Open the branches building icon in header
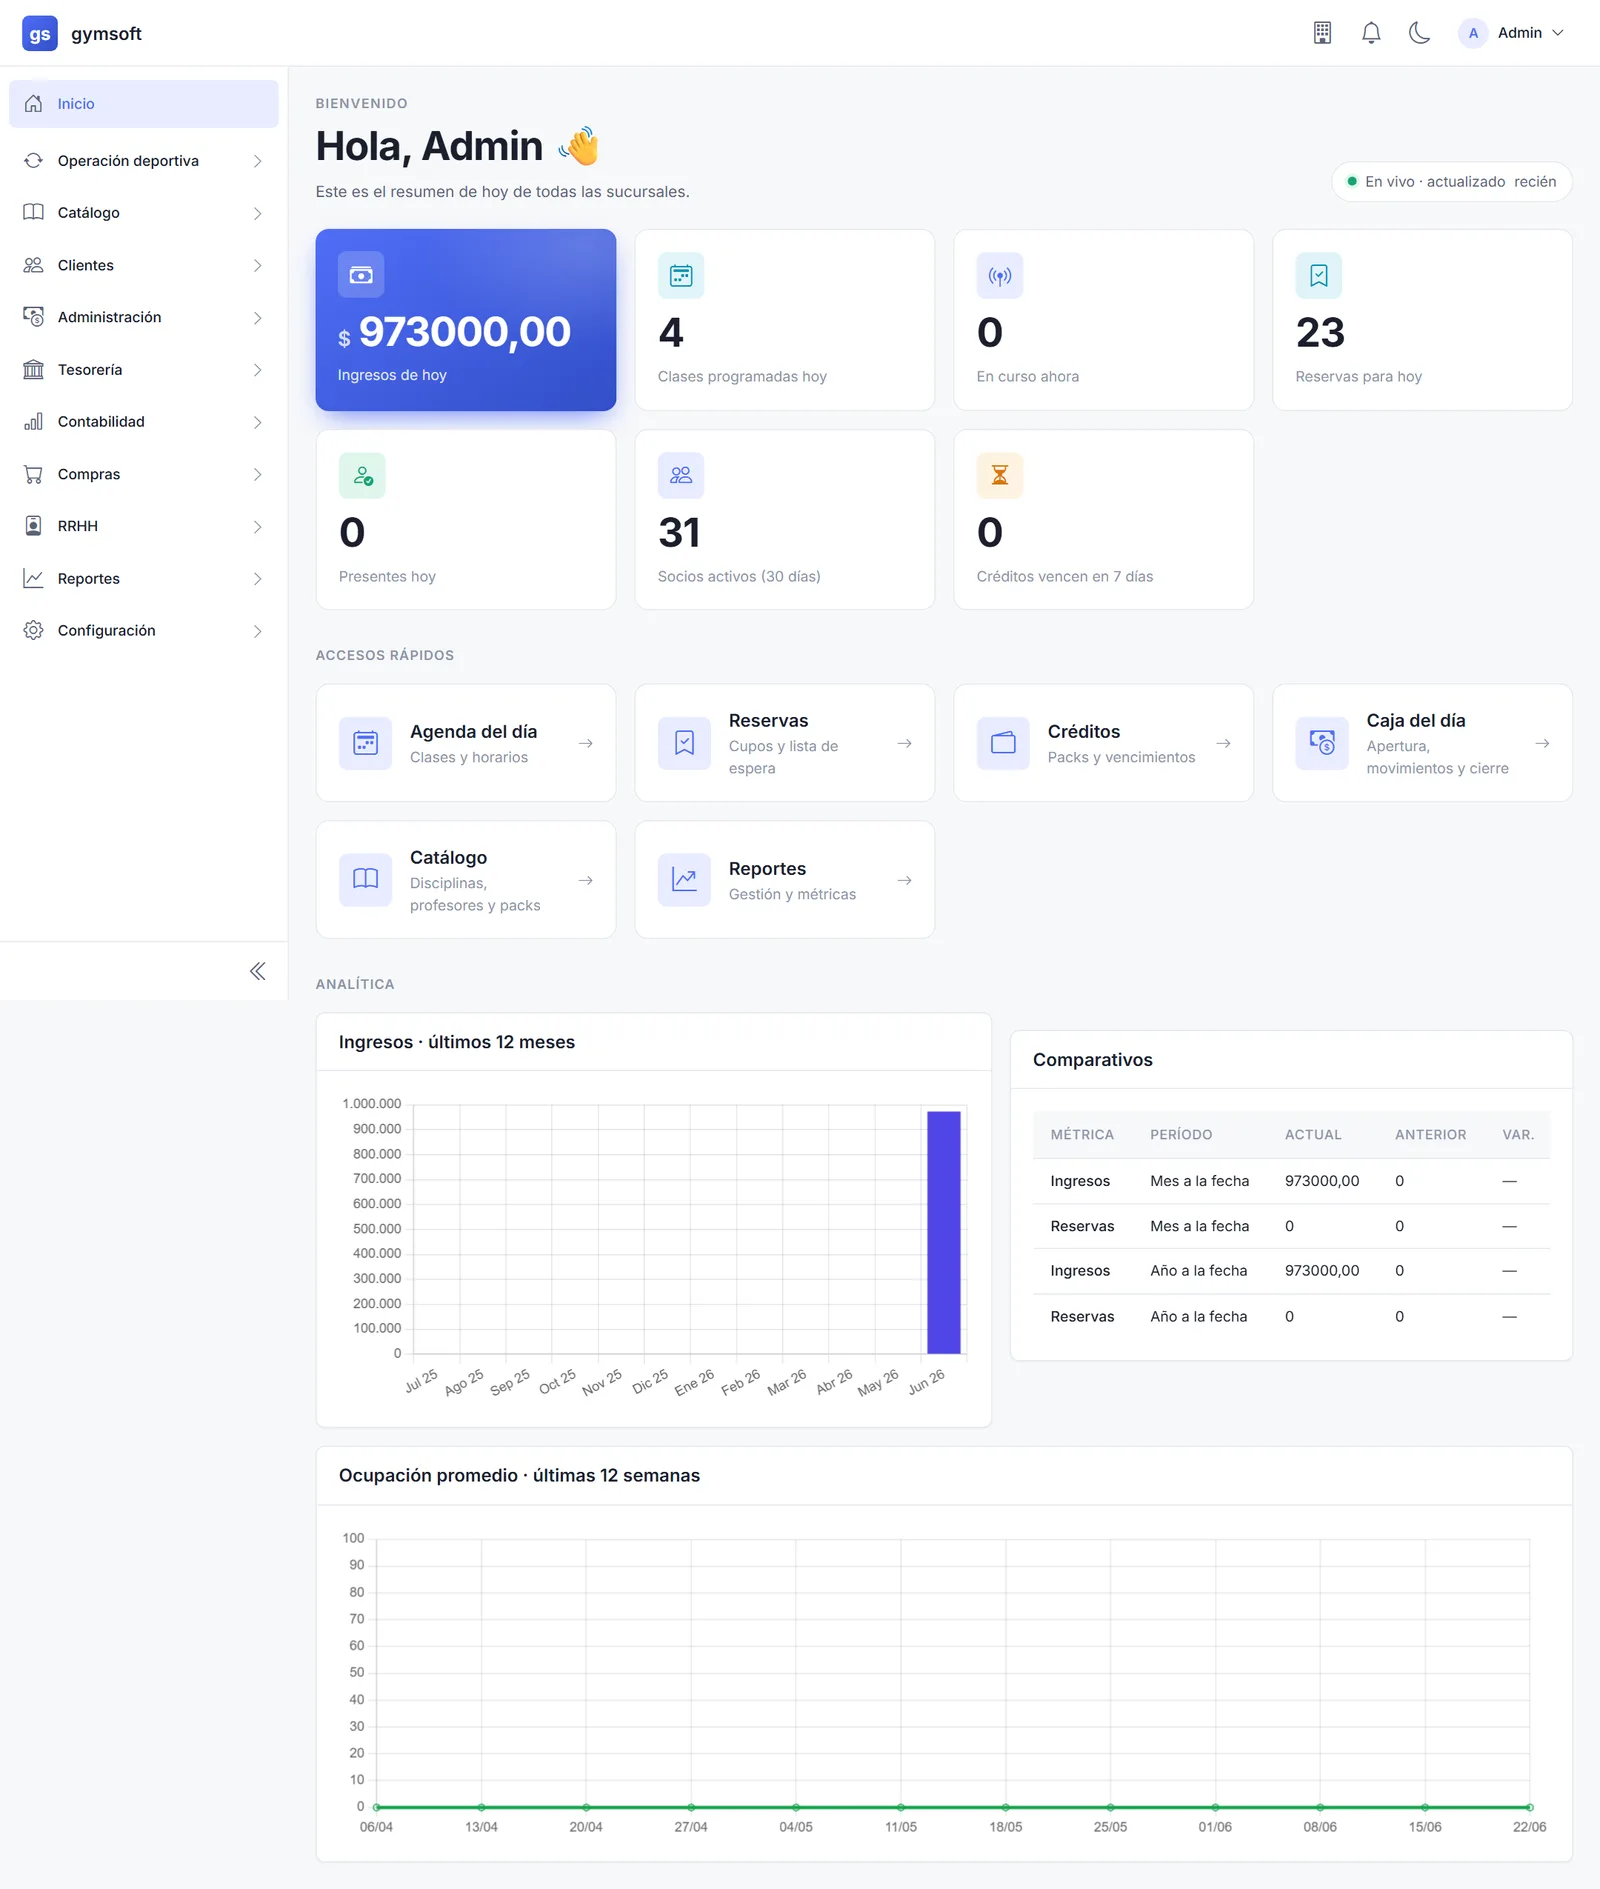Screen dimensions: 1600x1889 tap(1322, 33)
